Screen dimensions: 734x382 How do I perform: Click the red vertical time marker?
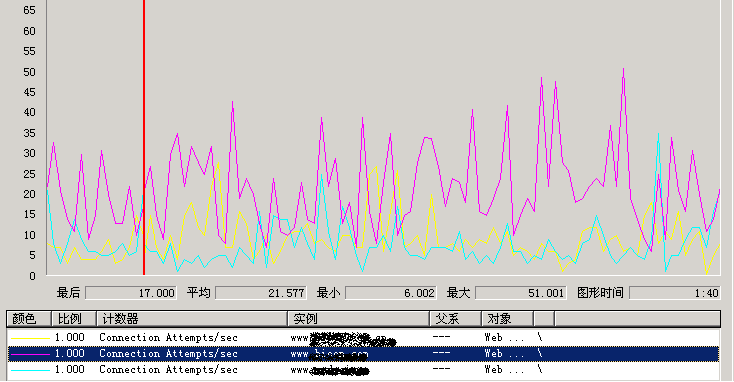coord(144,137)
